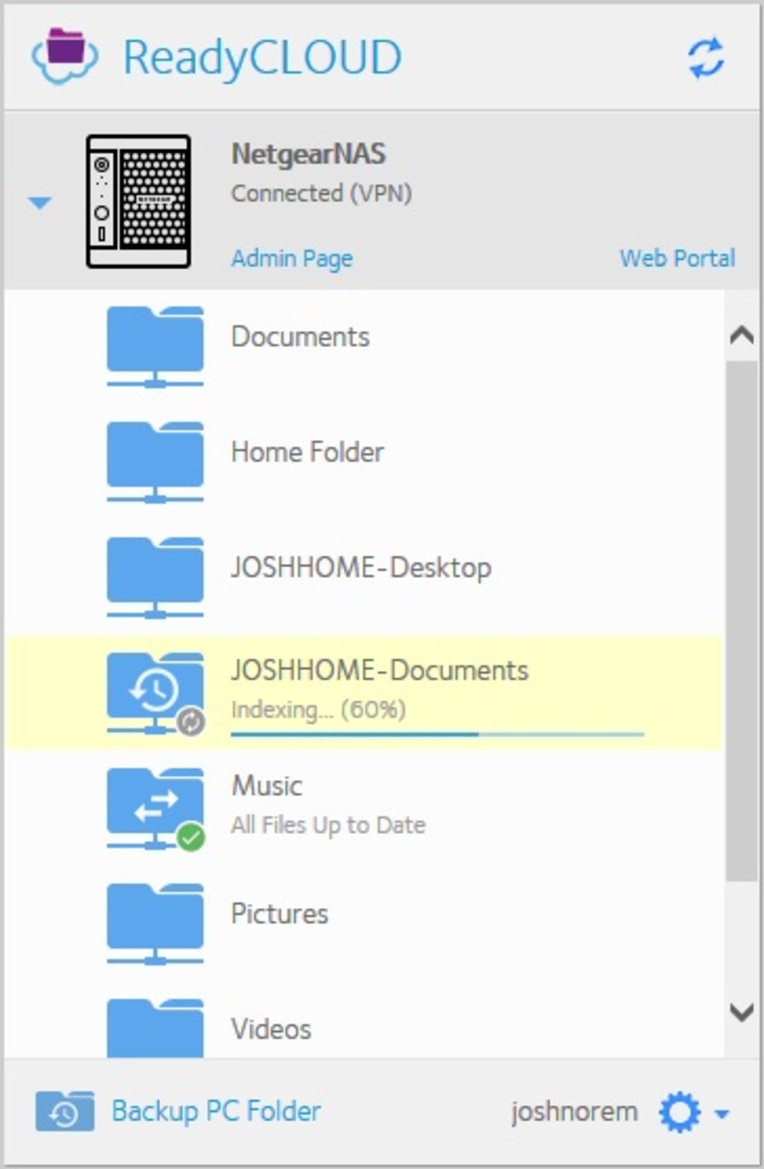Open the settings gear icon
The width and height of the screenshot is (764, 1169).
pyautogui.click(x=680, y=1112)
